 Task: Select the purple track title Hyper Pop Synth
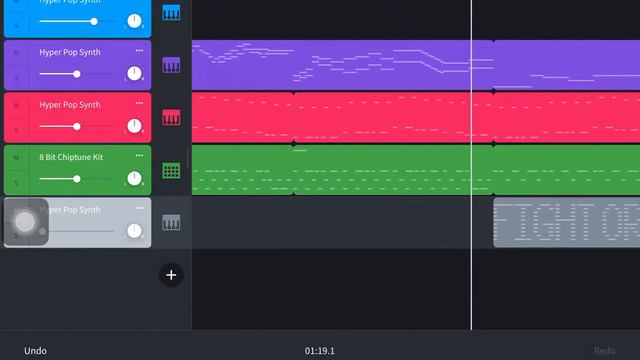coord(70,52)
